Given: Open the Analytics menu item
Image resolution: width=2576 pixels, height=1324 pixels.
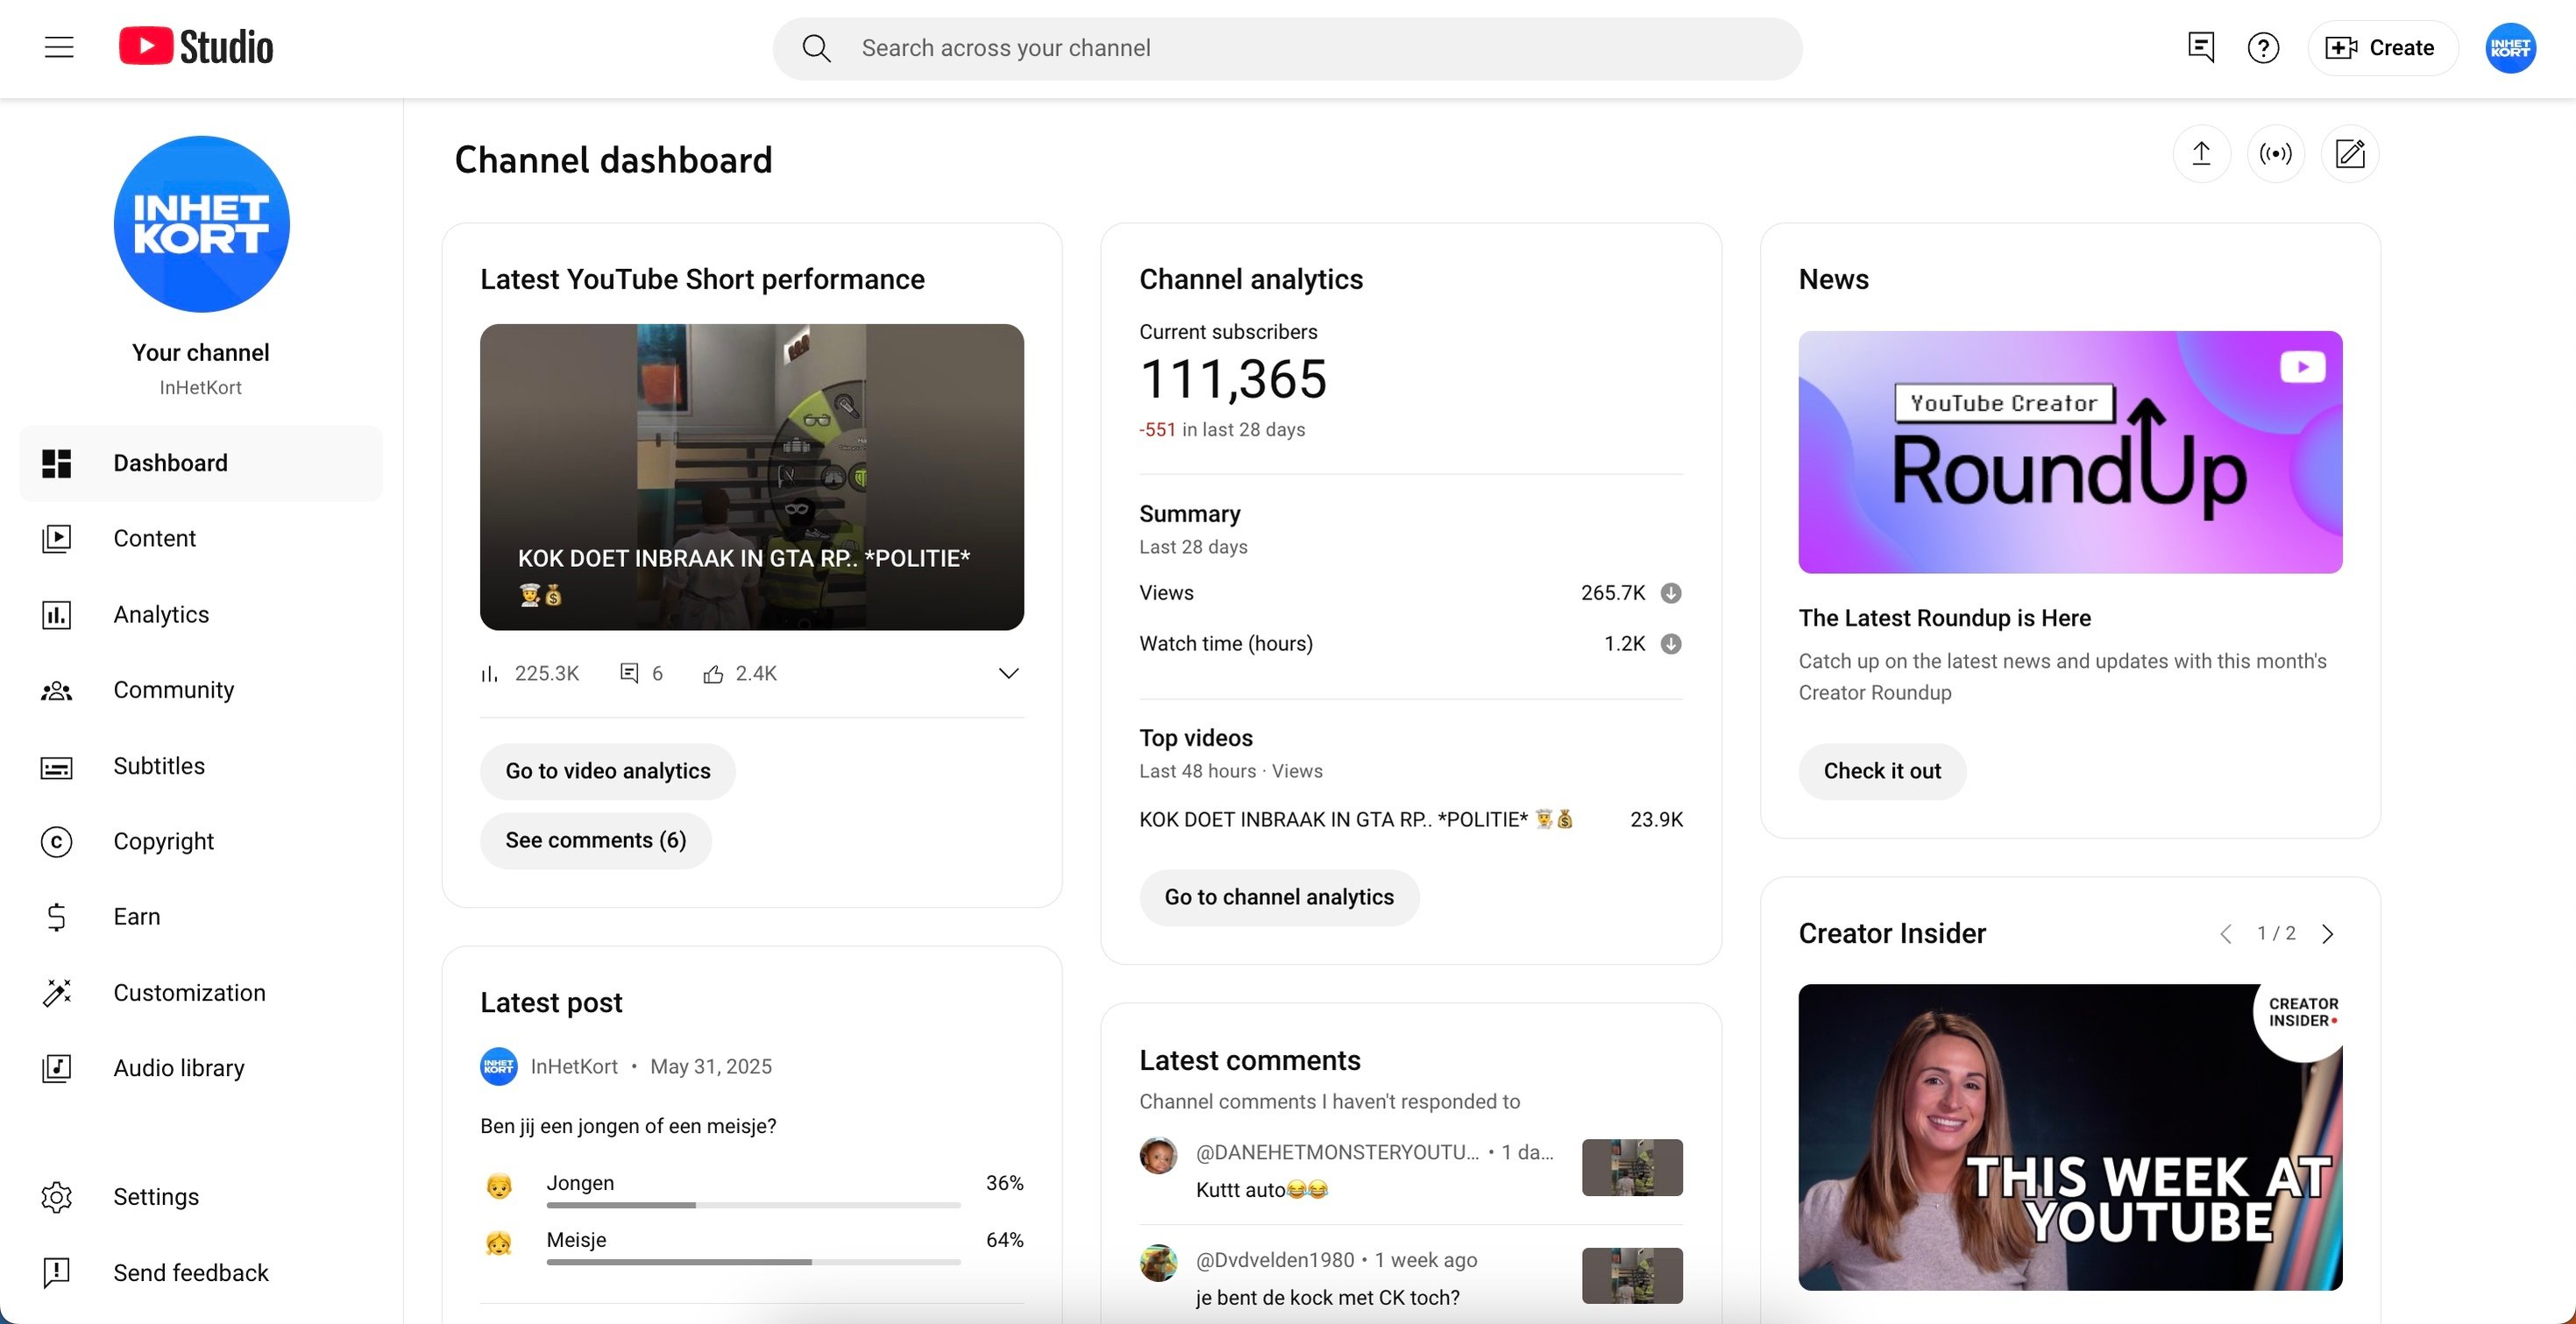Looking at the screenshot, I should pos(201,614).
